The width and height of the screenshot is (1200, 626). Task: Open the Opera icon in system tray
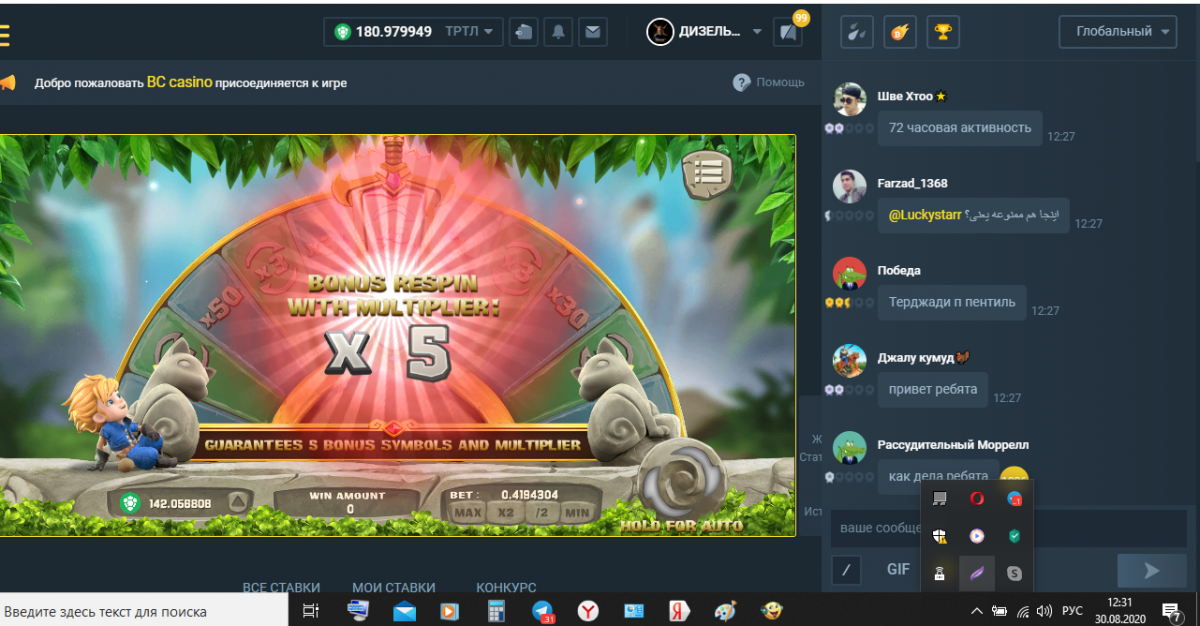[x=977, y=498]
